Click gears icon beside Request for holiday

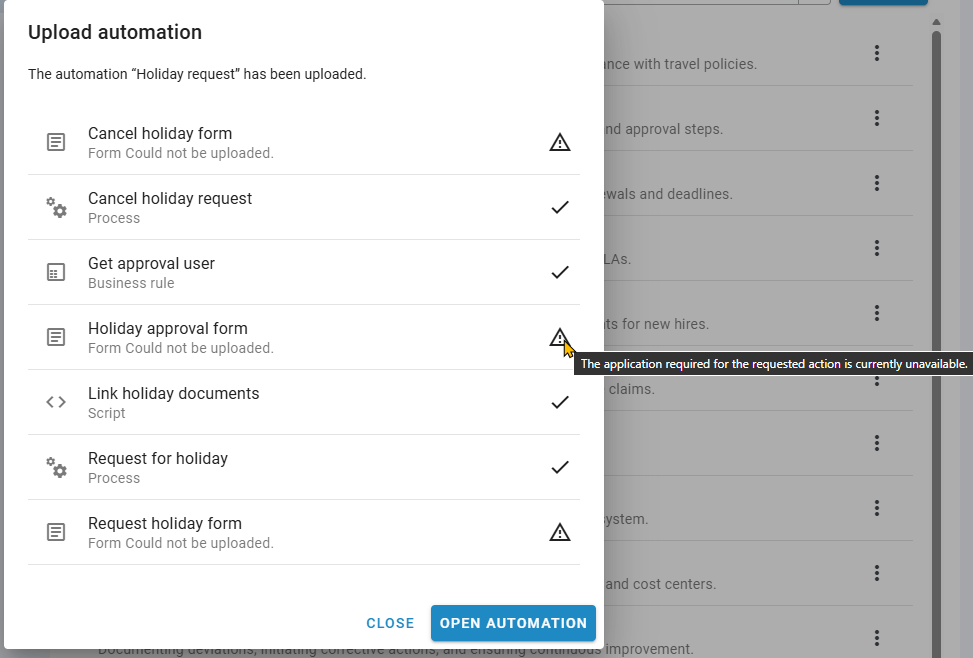tap(57, 467)
